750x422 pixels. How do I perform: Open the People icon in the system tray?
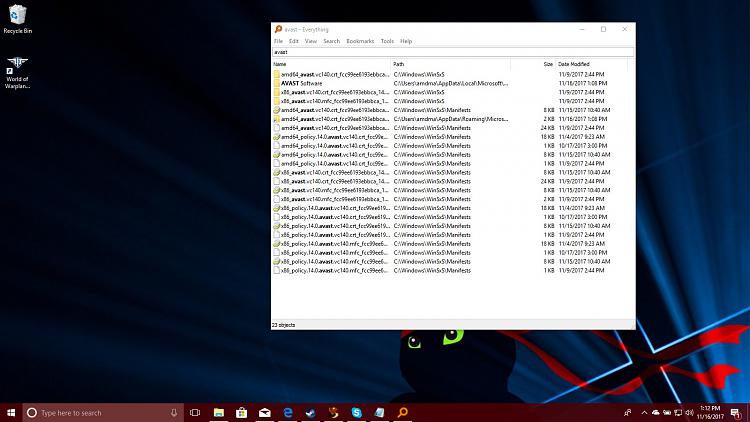tap(628, 412)
